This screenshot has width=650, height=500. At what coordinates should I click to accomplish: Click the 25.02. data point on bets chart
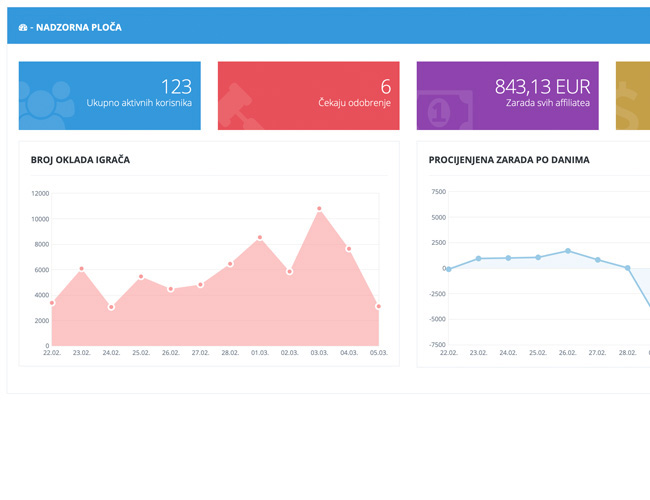[141, 277]
